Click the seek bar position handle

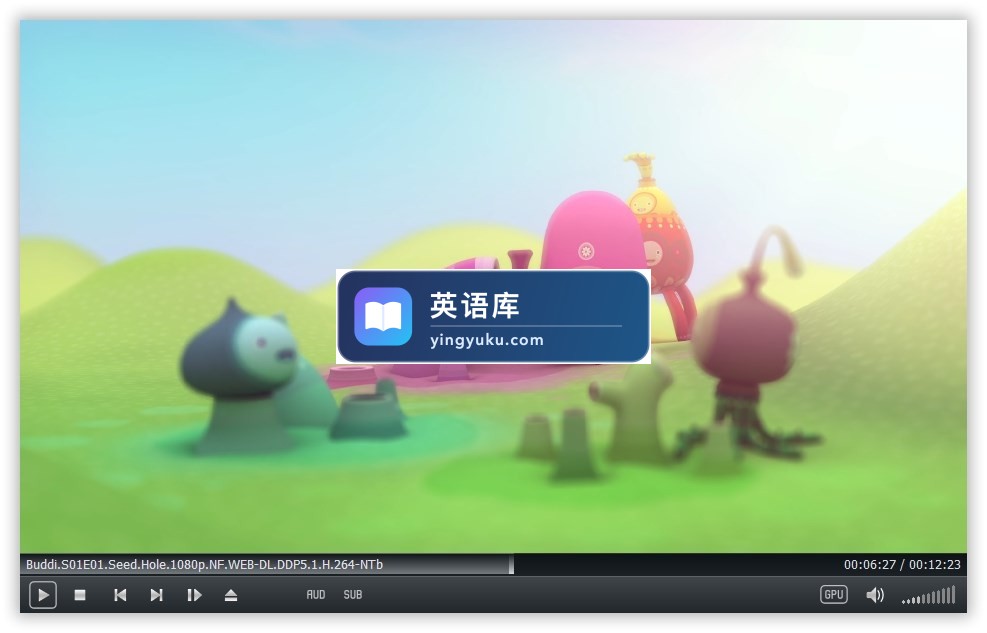[511, 564]
